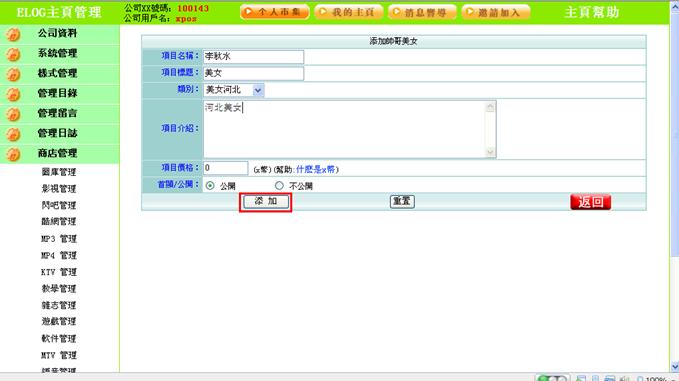
Task: Click the orange icon beside 商店管理
Action: (13, 154)
